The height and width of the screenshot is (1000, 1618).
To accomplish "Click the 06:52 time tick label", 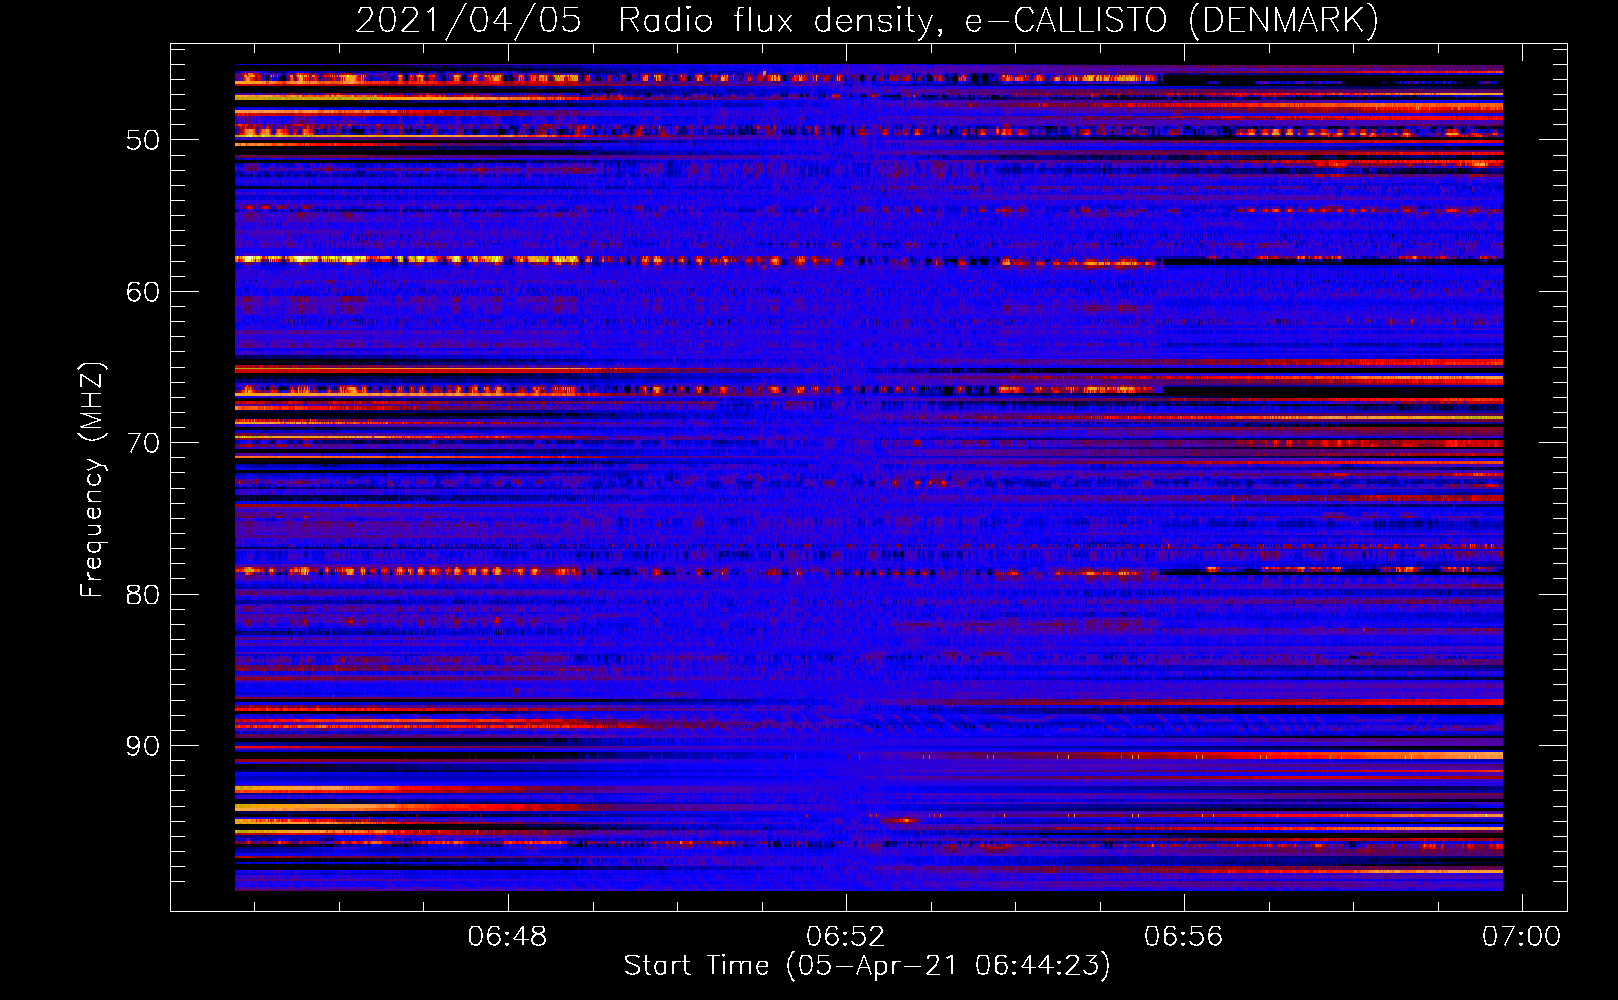I will [846, 937].
